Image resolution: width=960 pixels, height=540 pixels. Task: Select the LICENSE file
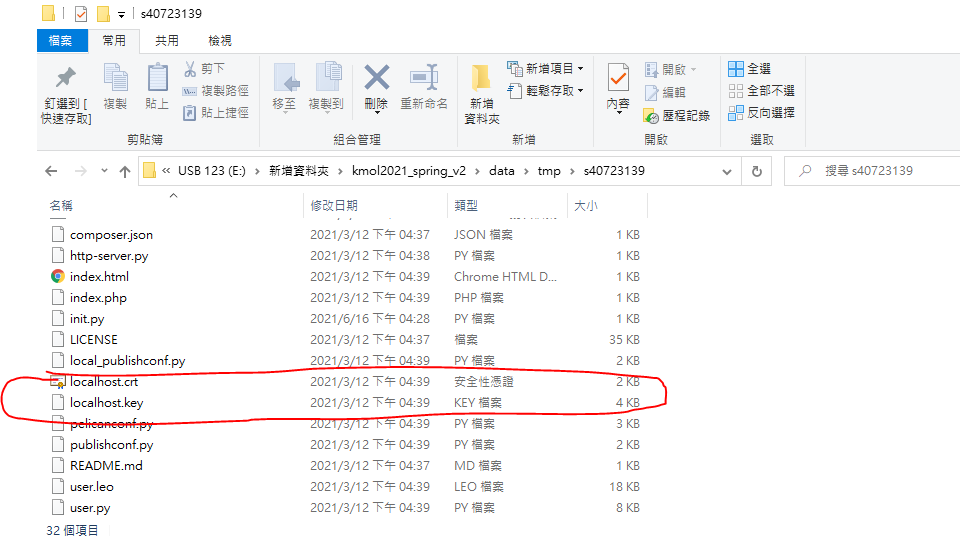(x=94, y=339)
